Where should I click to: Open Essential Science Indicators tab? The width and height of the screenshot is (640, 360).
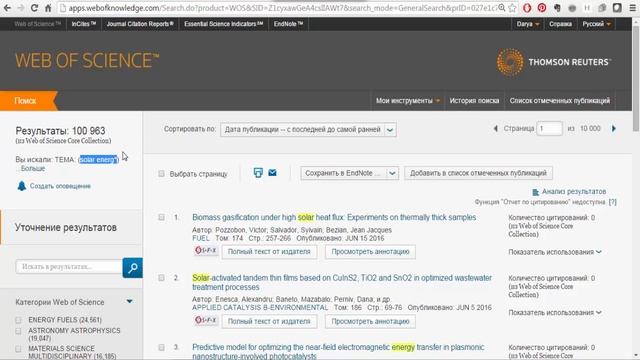tap(224, 24)
